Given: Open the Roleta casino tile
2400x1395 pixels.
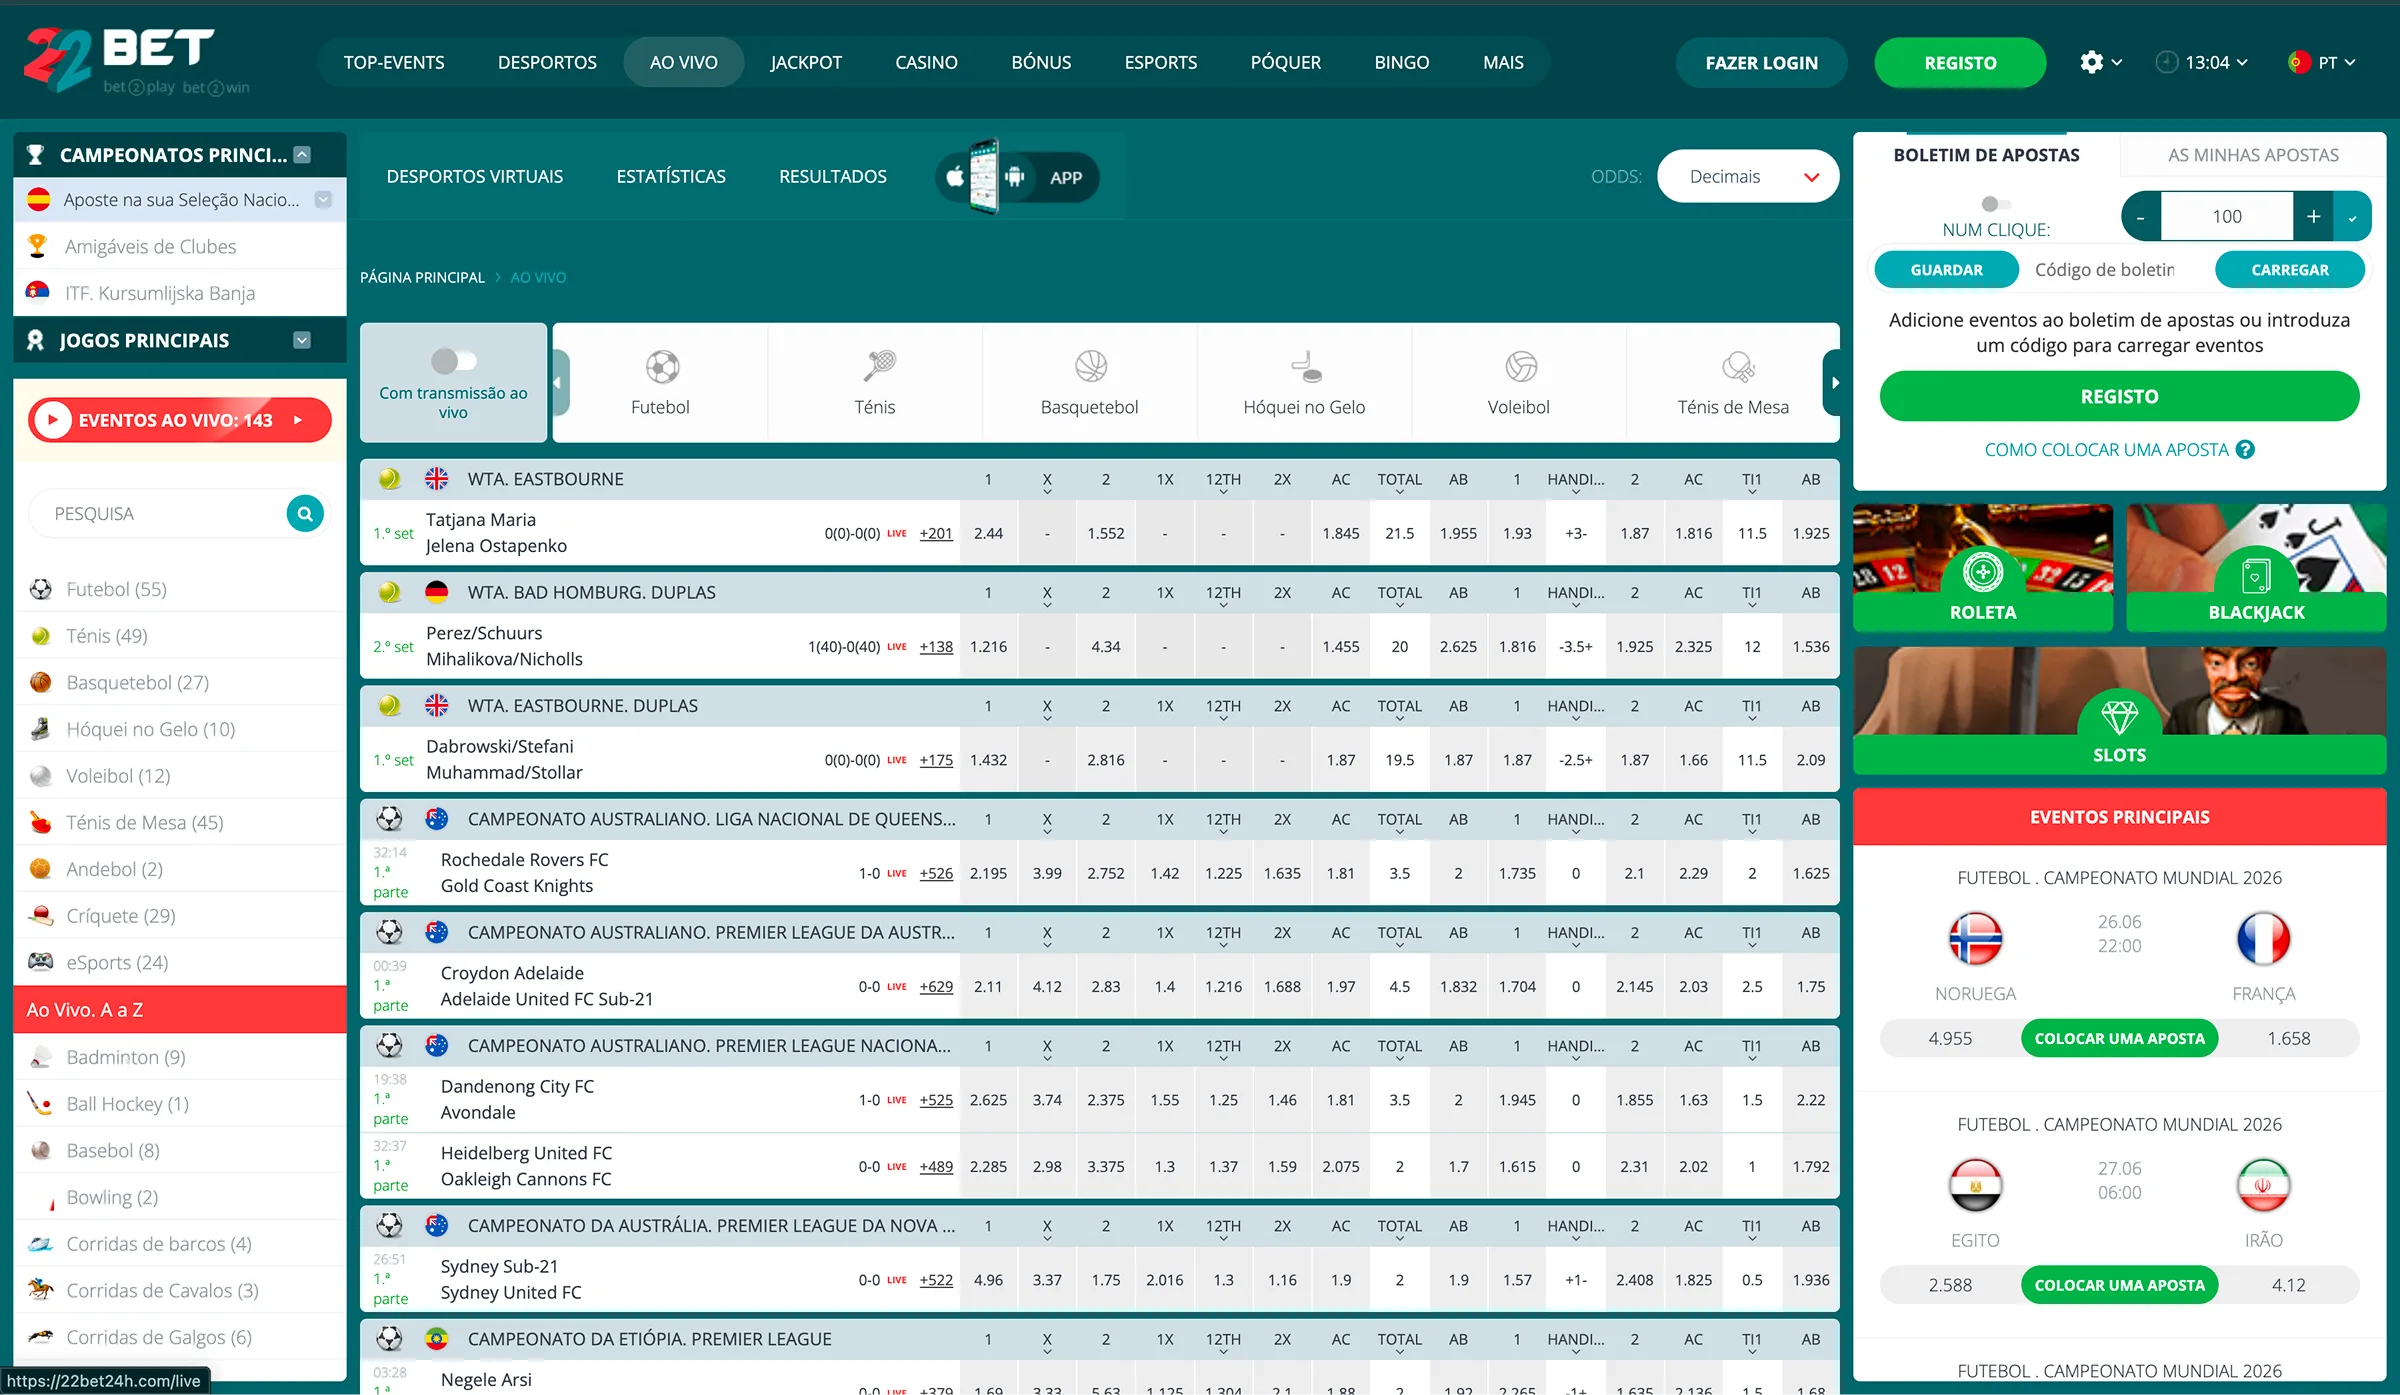Looking at the screenshot, I should coord(1983,567).
